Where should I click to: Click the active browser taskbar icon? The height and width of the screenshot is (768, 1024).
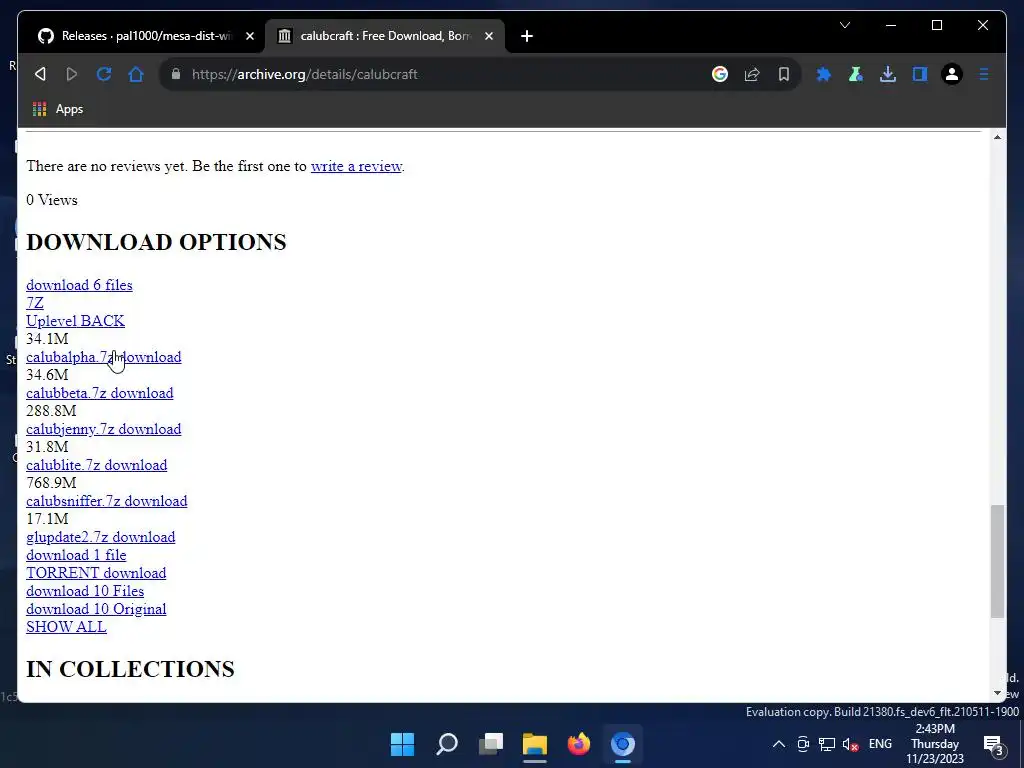[x=623, y=744]
